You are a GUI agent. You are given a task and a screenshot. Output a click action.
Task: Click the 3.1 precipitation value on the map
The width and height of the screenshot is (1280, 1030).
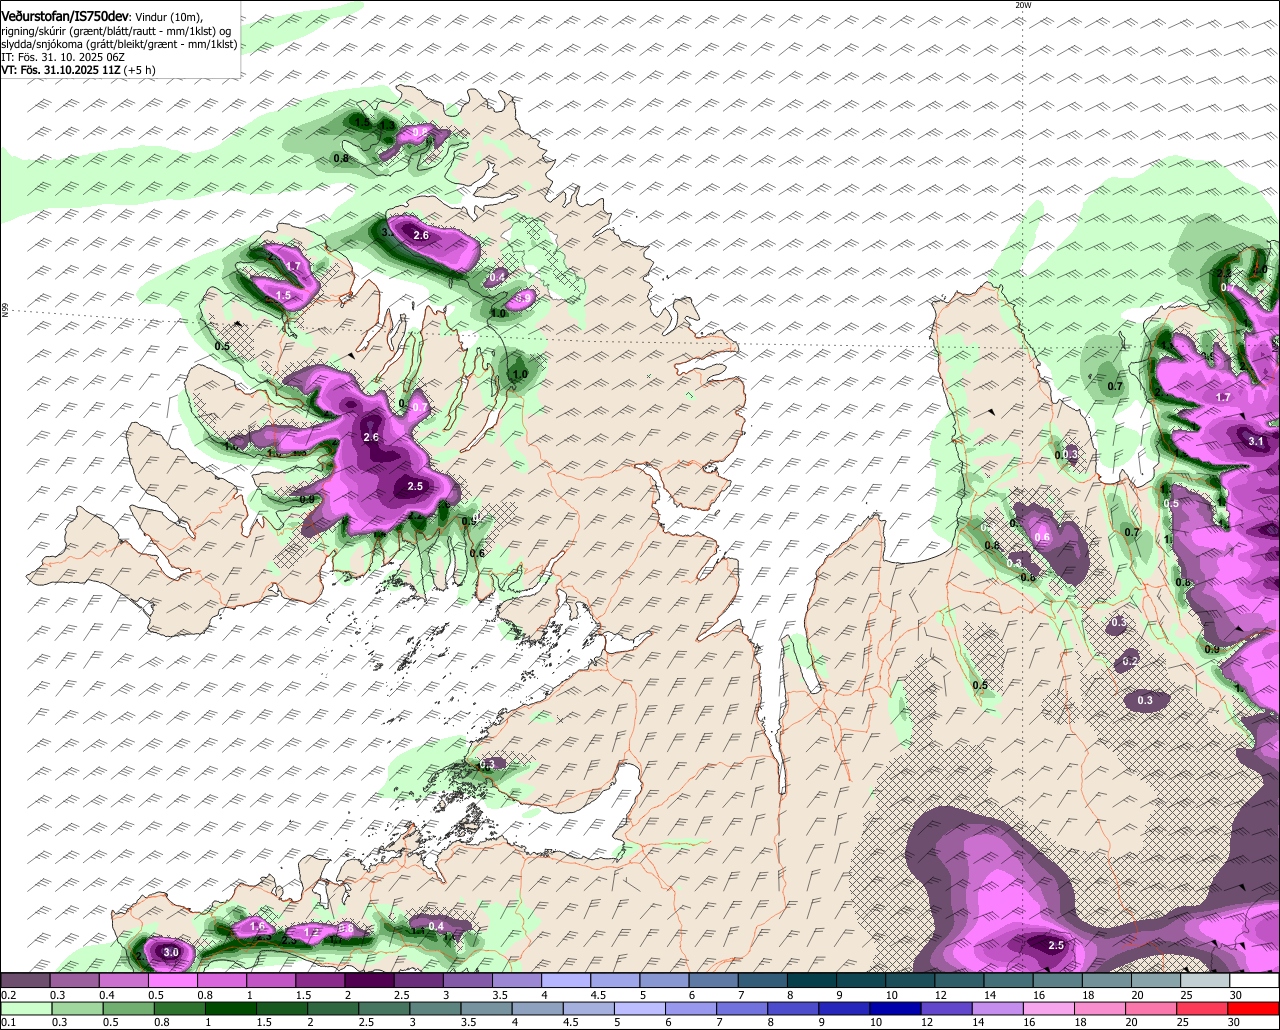[x=1257, y=441]
